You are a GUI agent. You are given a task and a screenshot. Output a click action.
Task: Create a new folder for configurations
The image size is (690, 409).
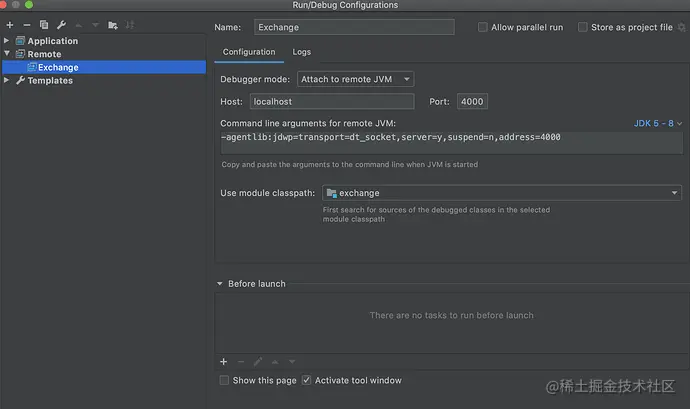113,25
